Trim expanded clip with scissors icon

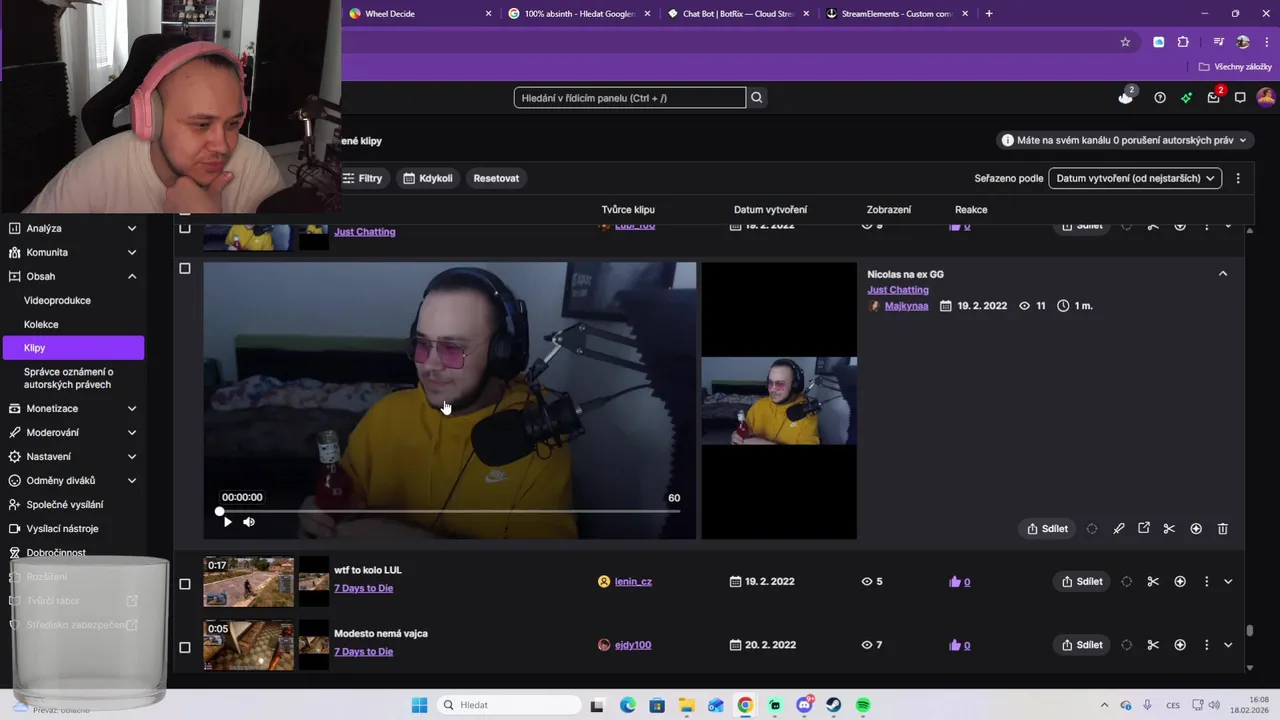tap(1169, 529)
